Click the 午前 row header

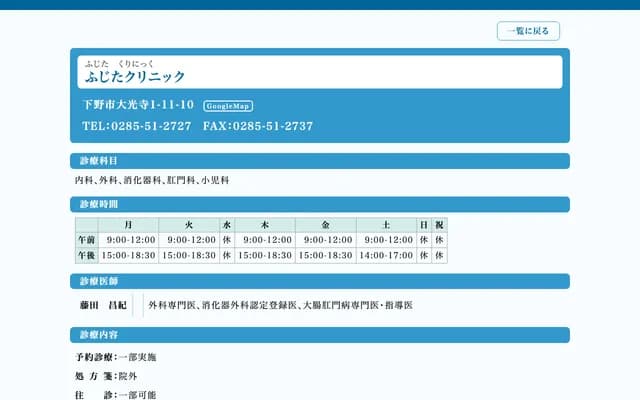pyautogui.click(x=87, y=240)
